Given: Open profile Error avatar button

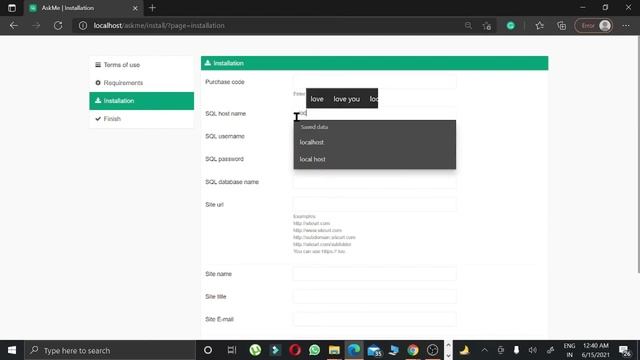Looking at the screenshot, I should pyautogui.click(x=593, y=25).
